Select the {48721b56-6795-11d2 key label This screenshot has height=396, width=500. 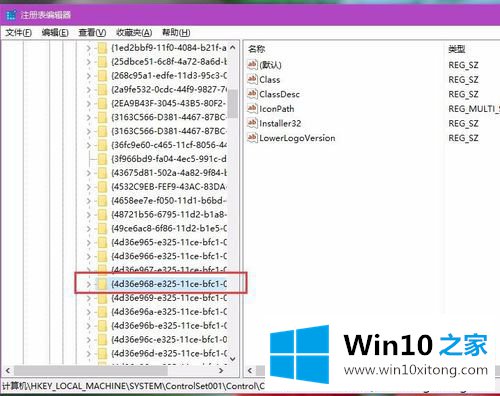pyautogui.click(x=169, y=214)
